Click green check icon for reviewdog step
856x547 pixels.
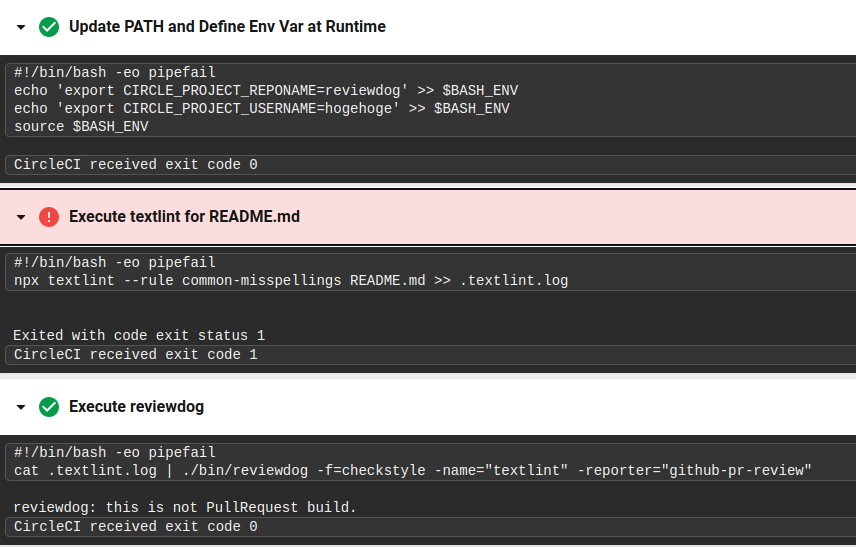(x=49, y=407)
